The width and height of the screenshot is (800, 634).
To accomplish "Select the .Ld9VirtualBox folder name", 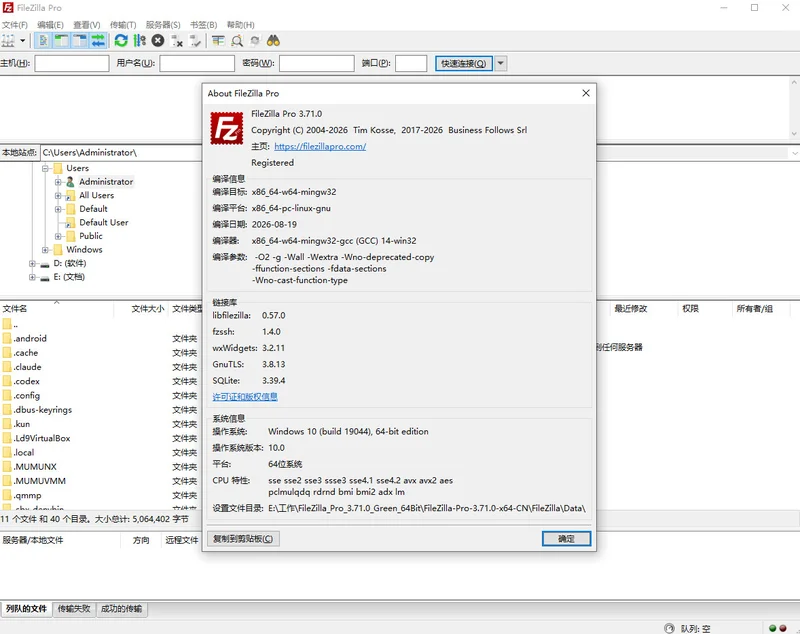I will [x=42, y=438].
